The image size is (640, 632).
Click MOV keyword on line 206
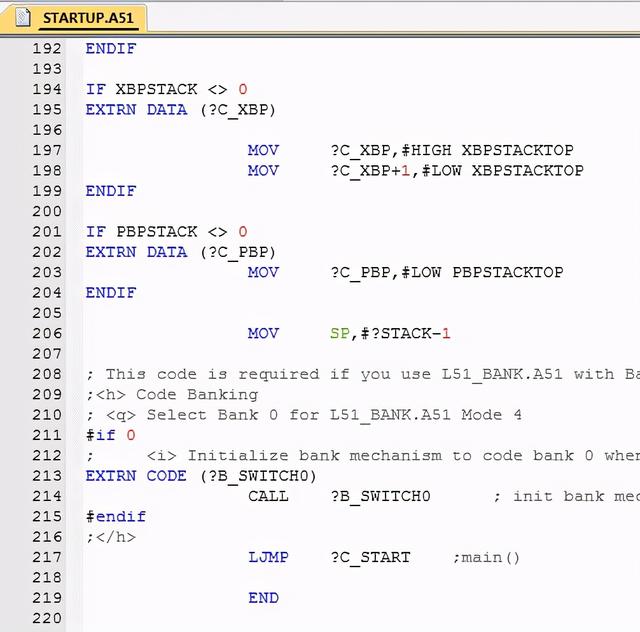[263, 334]
